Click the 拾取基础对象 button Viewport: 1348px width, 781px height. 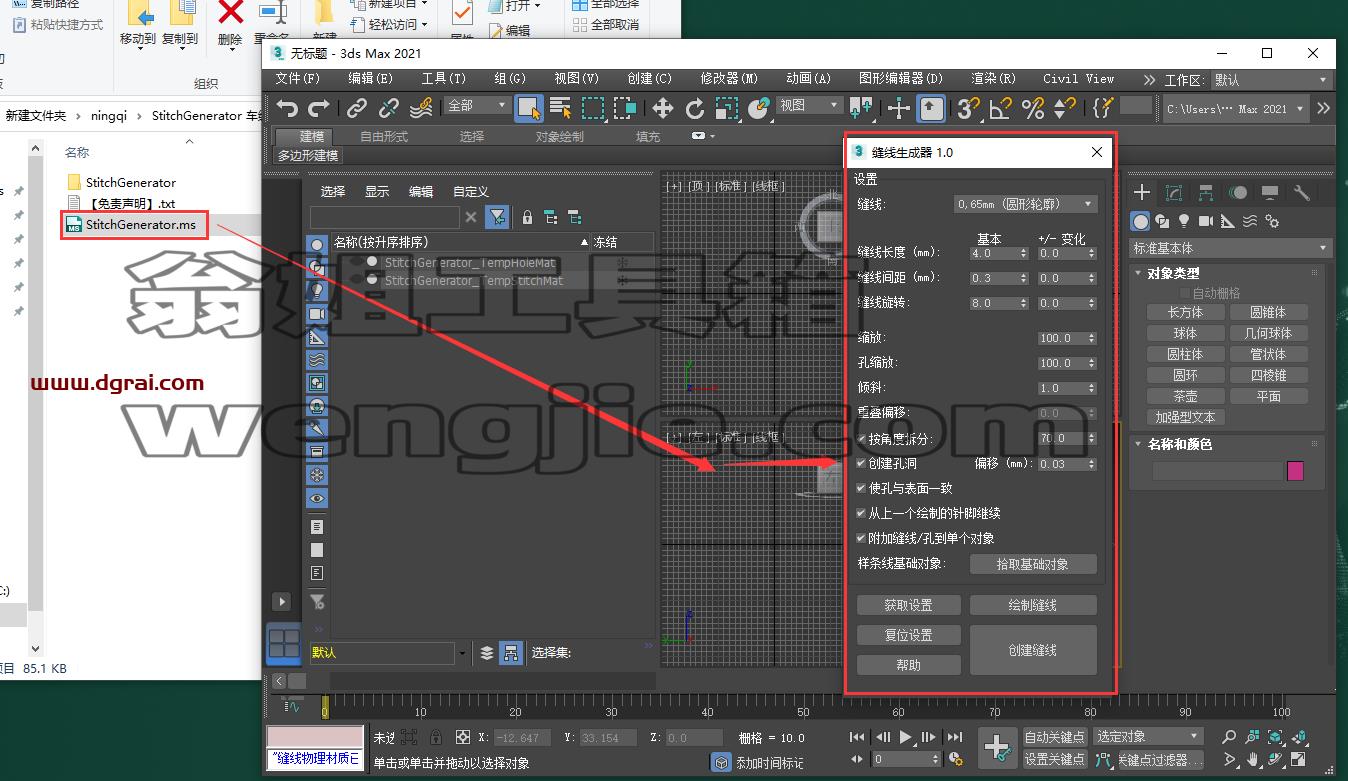(1033, 564)
